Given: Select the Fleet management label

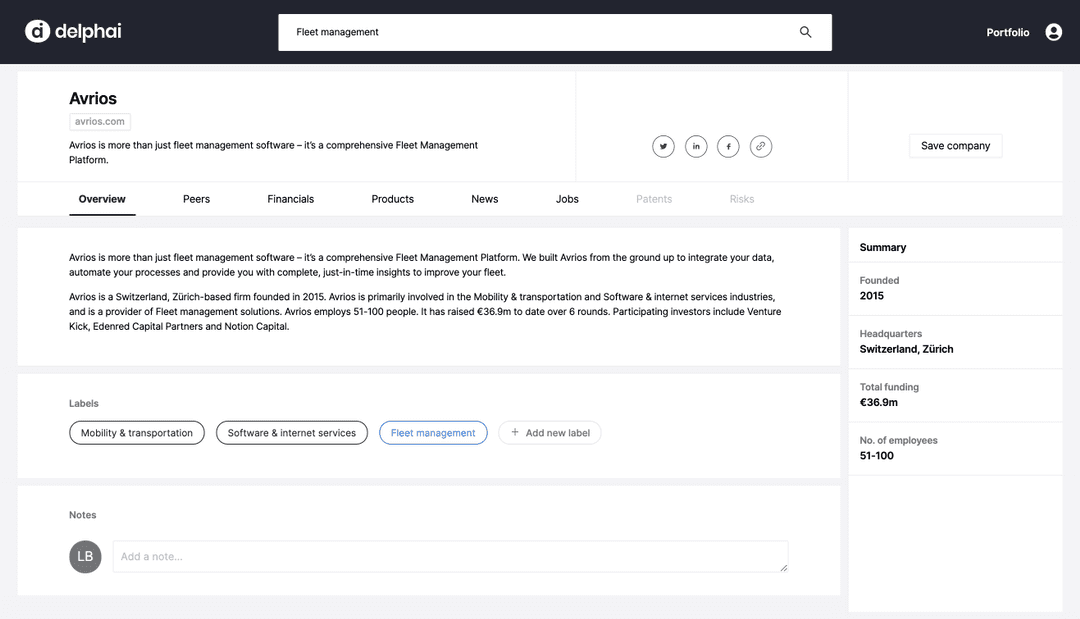Looking at the screenshot, I should 433,433.
